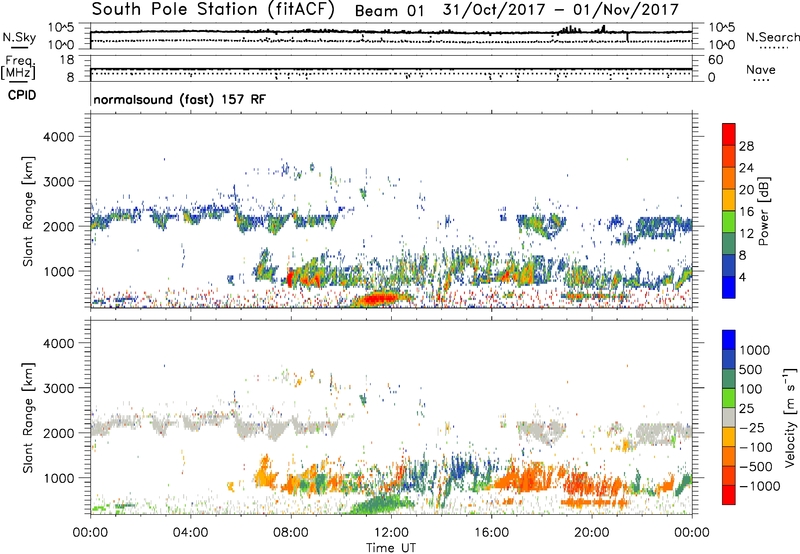Image resolution: width=800 pixels, height=554 pixels.
Task: Click the -1000 label on Velocity color bar
Action: tap(759, 486)
